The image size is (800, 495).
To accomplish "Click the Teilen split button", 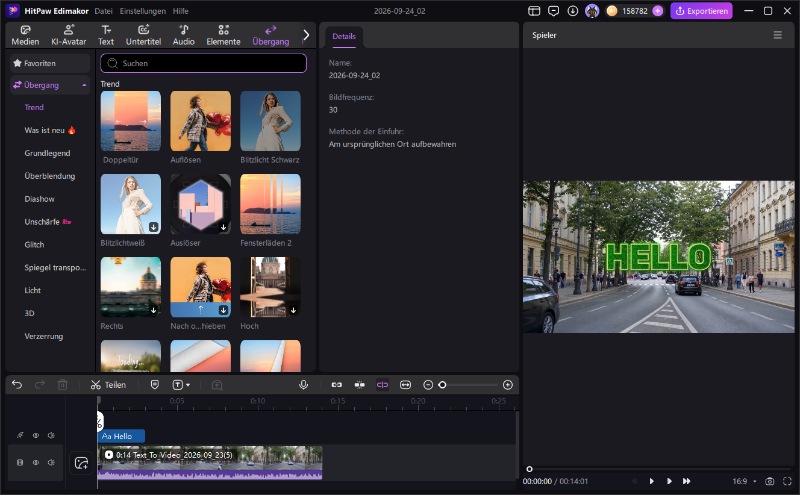I will (x=108, y=385).
